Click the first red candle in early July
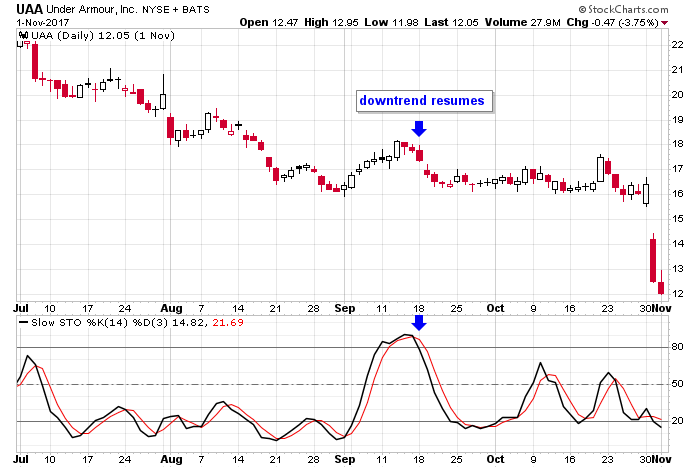This screenshot has width=700, height=468. 34,61
